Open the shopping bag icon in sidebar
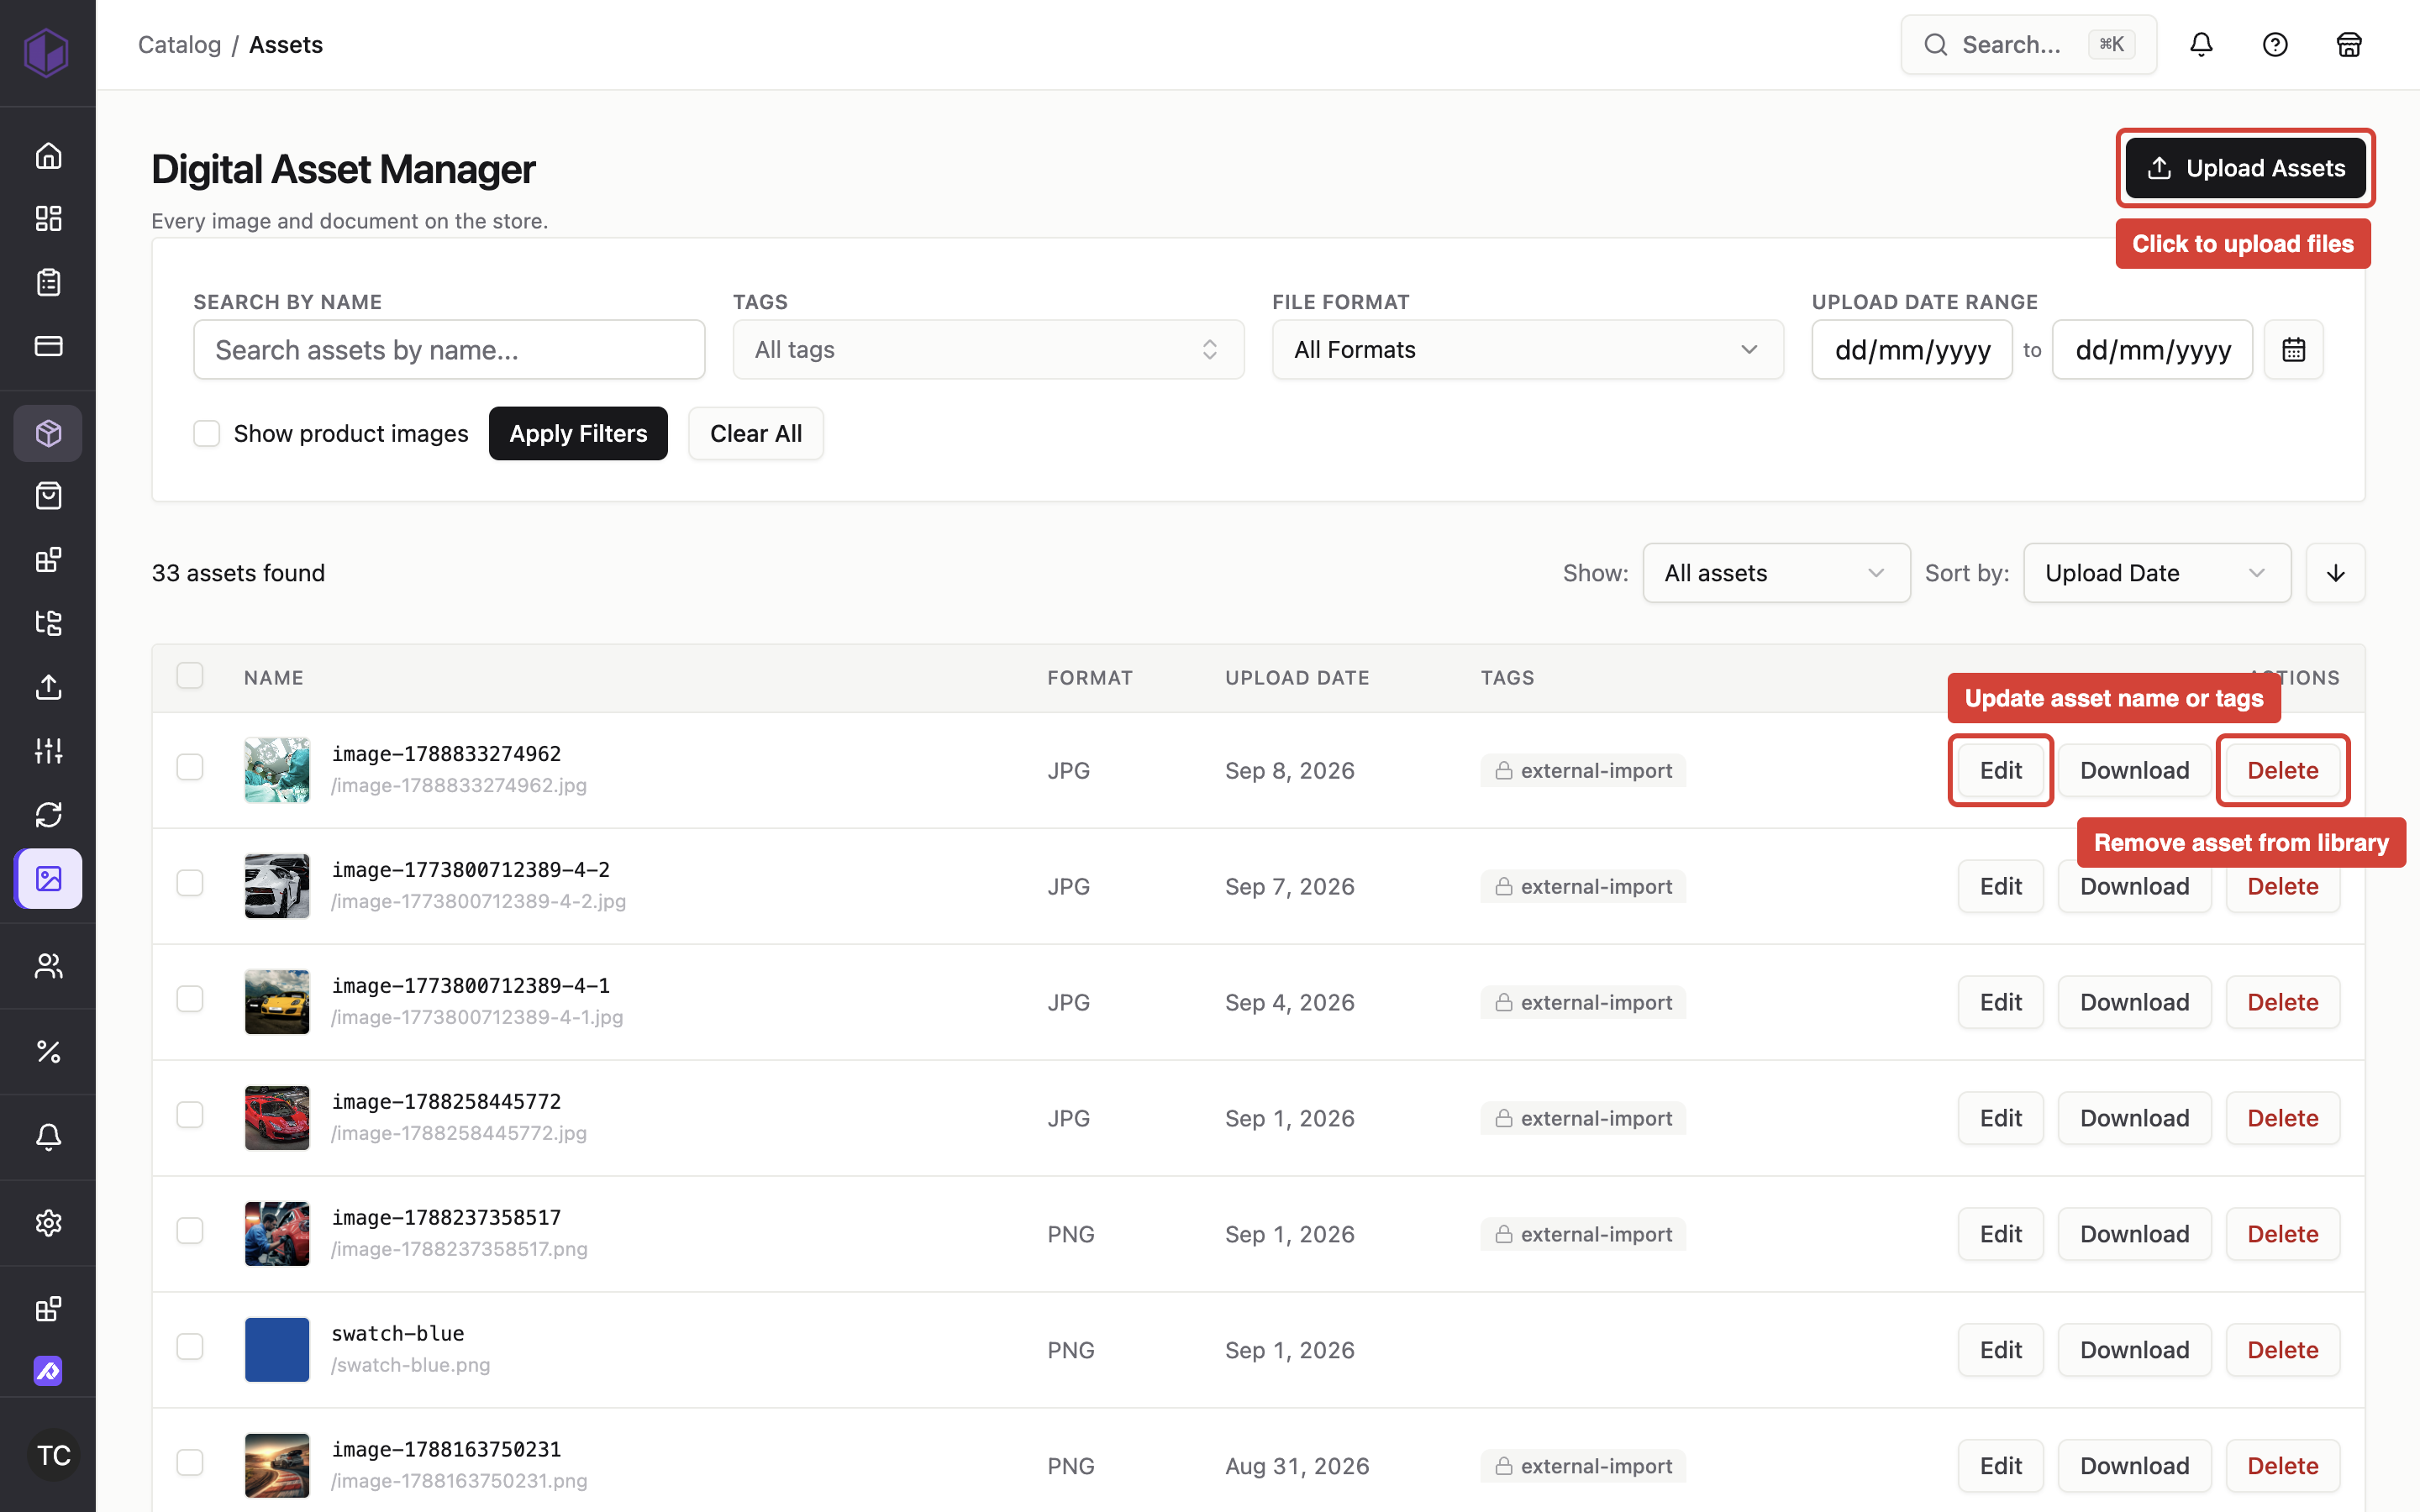This screenshot has height=1512, width=2420. point(48,496)
